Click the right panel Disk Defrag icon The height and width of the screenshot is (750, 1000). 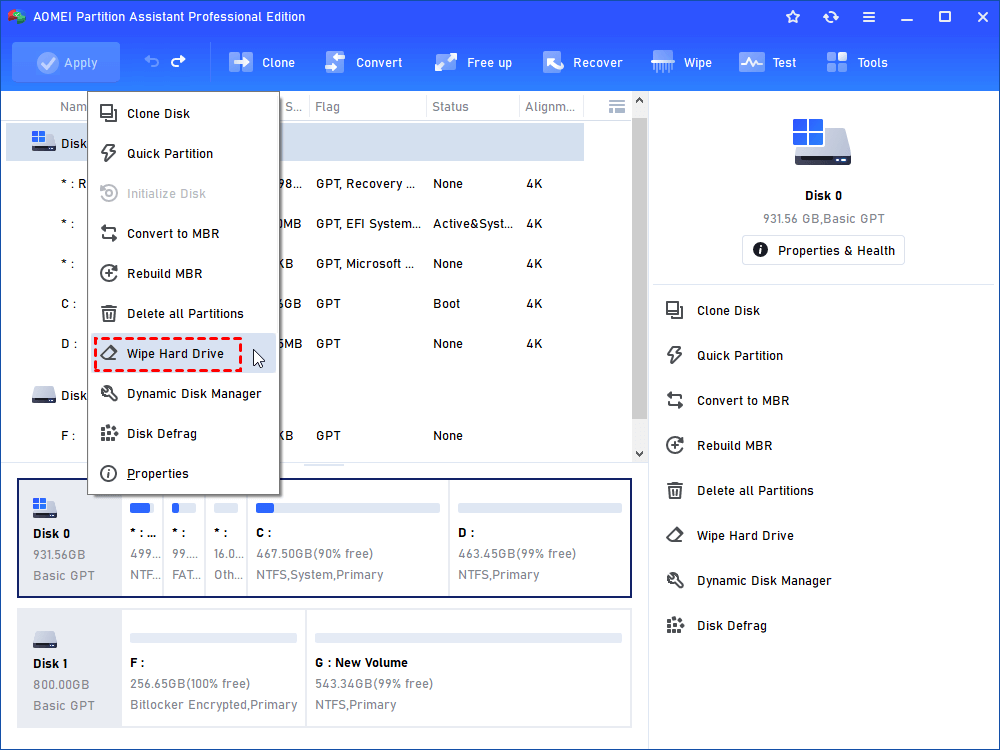(675, 626)
